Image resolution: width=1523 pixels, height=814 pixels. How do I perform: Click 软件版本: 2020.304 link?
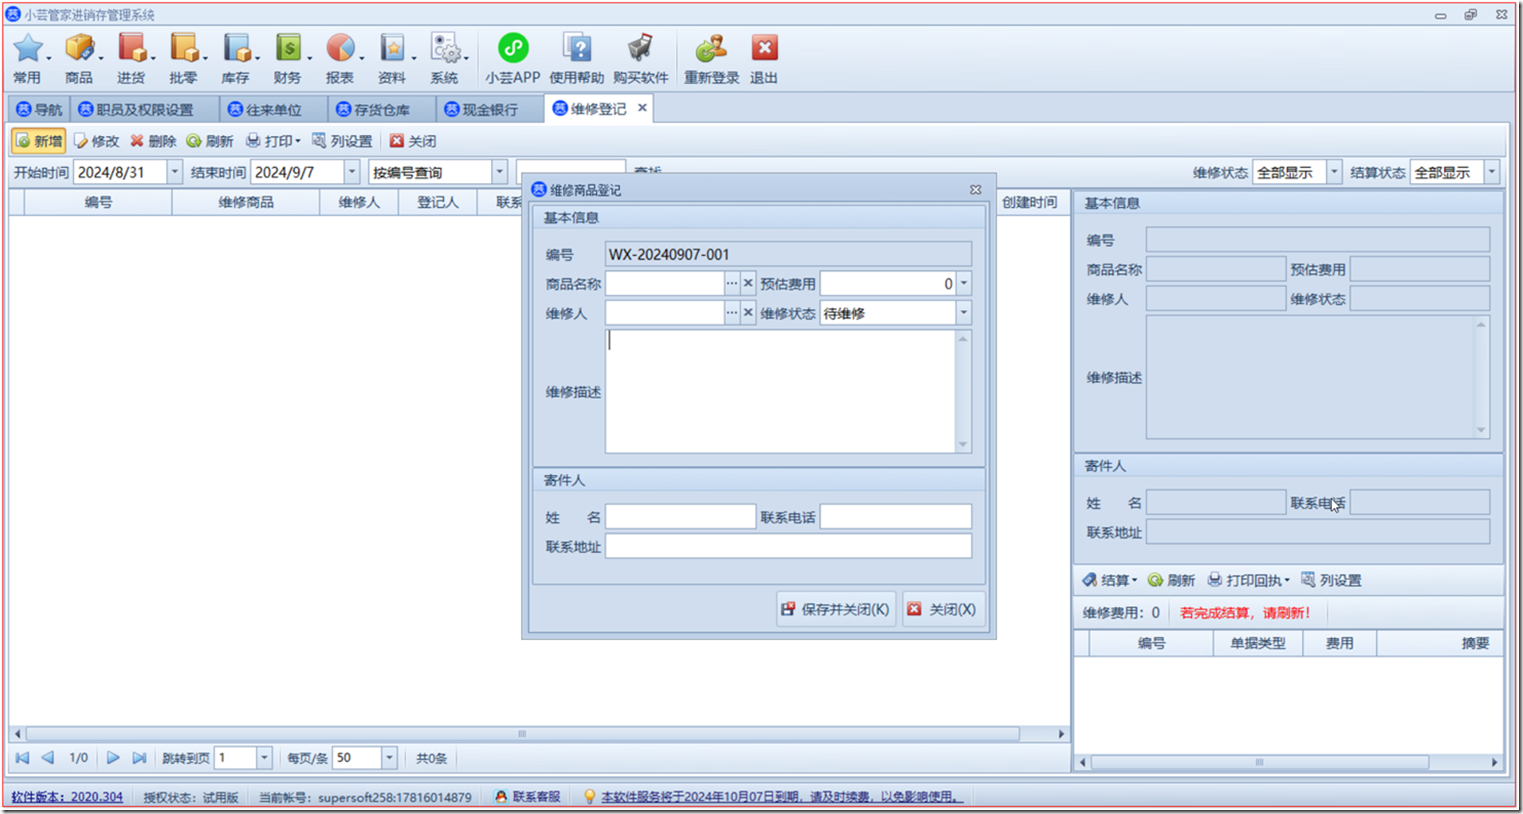[x=67, y=797]
